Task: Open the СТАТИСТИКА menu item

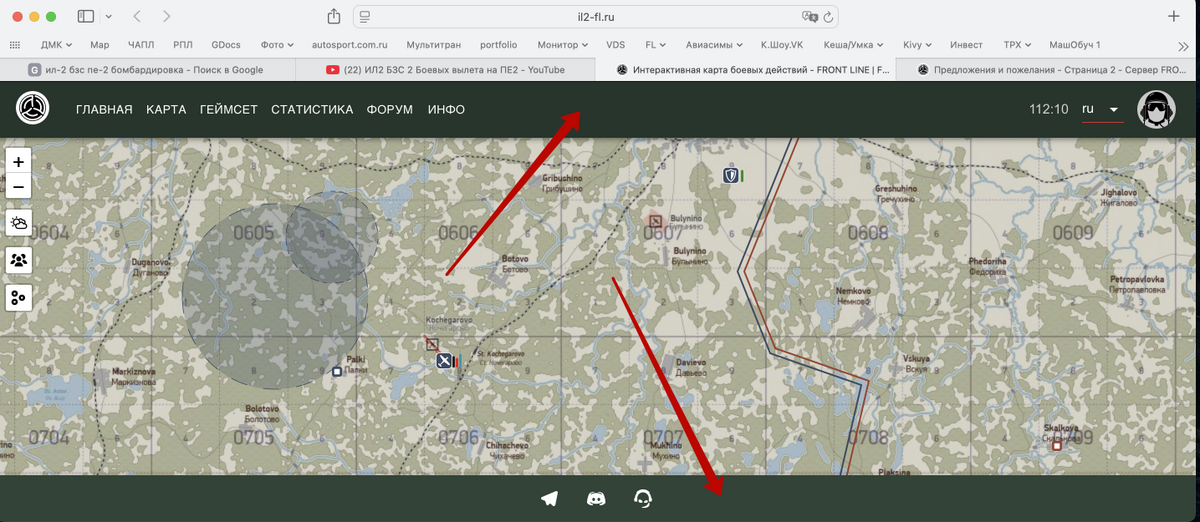Action: tap(312, 110)
